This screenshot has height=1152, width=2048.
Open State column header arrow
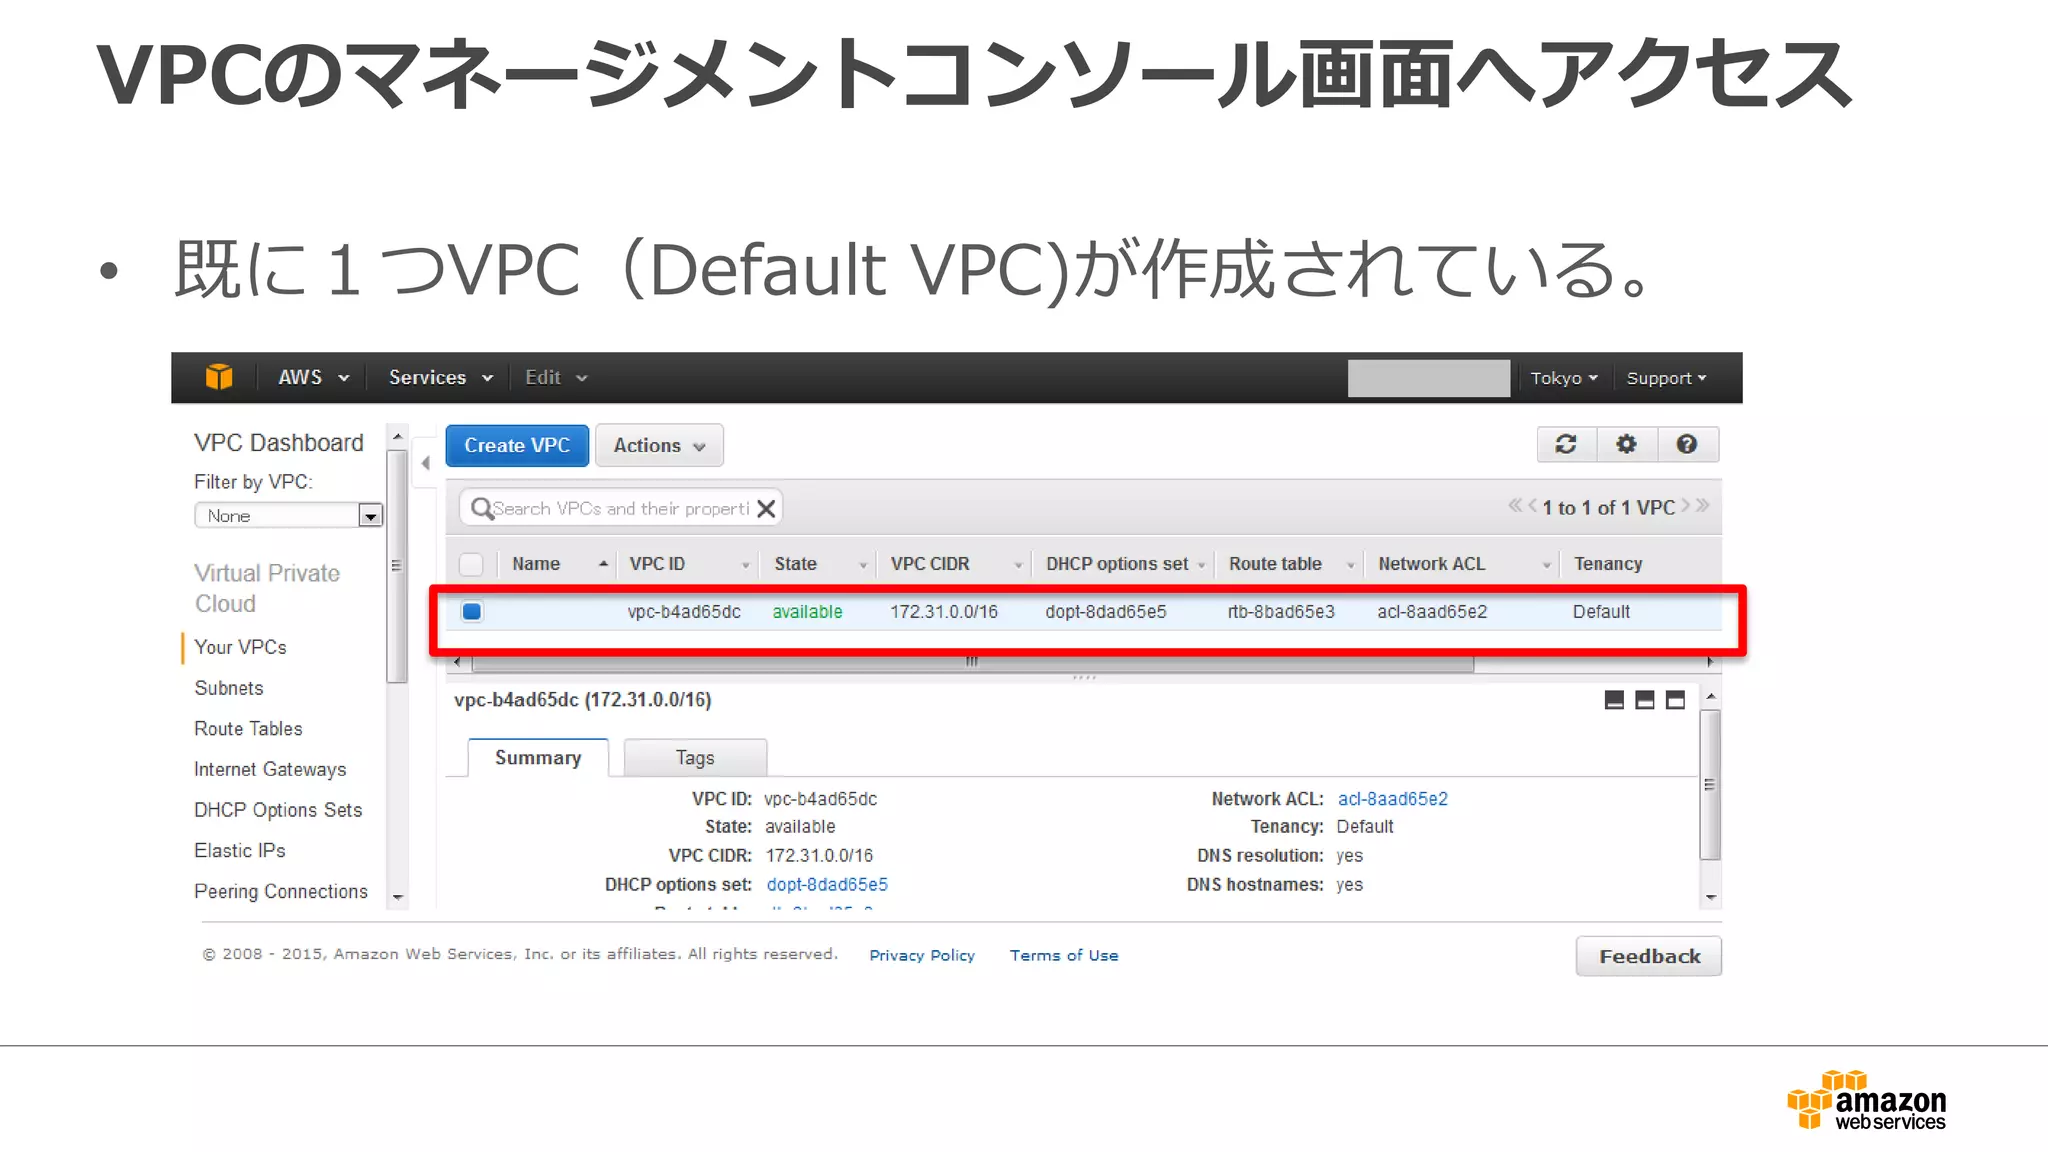863,566
